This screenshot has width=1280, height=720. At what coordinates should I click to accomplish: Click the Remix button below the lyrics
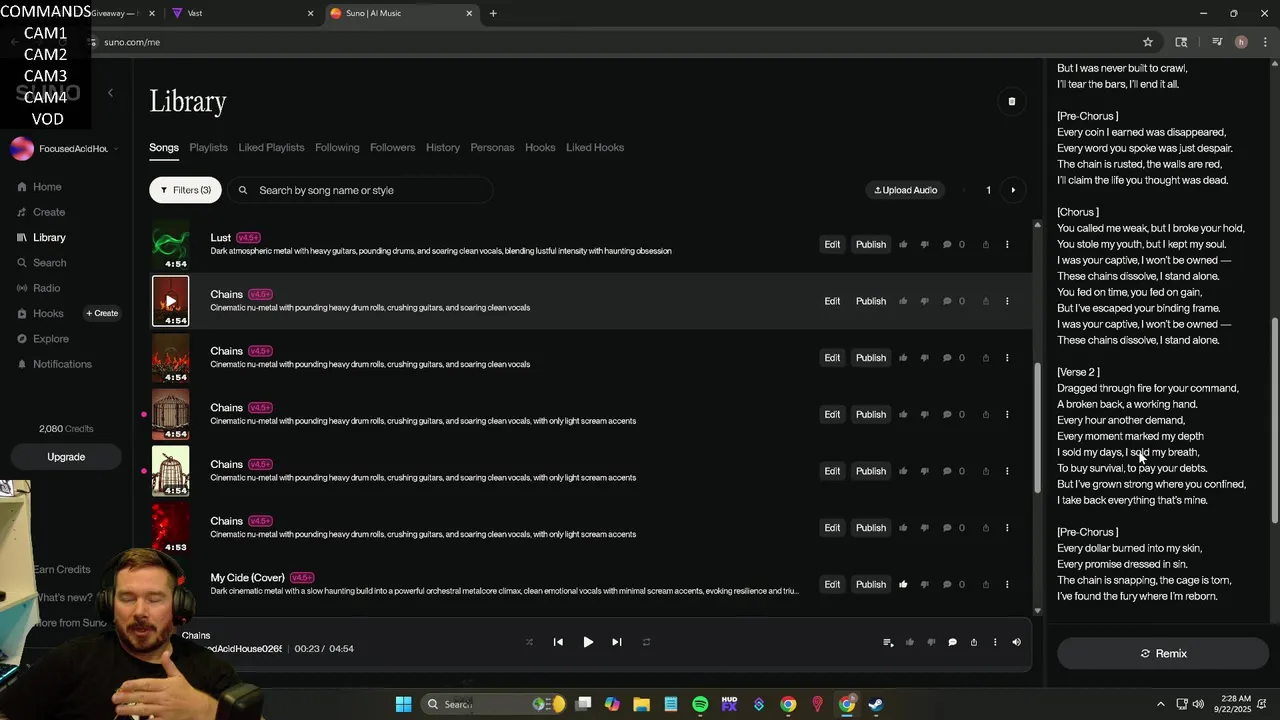(1163, 653)
